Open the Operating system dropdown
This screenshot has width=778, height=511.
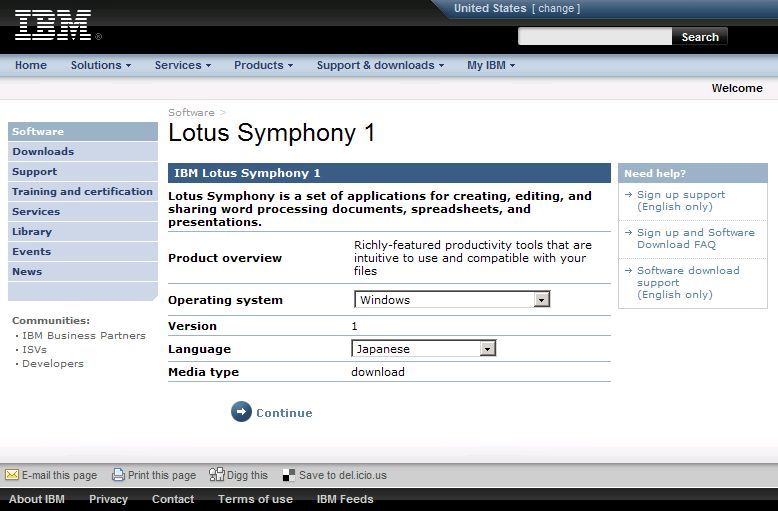pyautogui.click(x=452, y=299)
